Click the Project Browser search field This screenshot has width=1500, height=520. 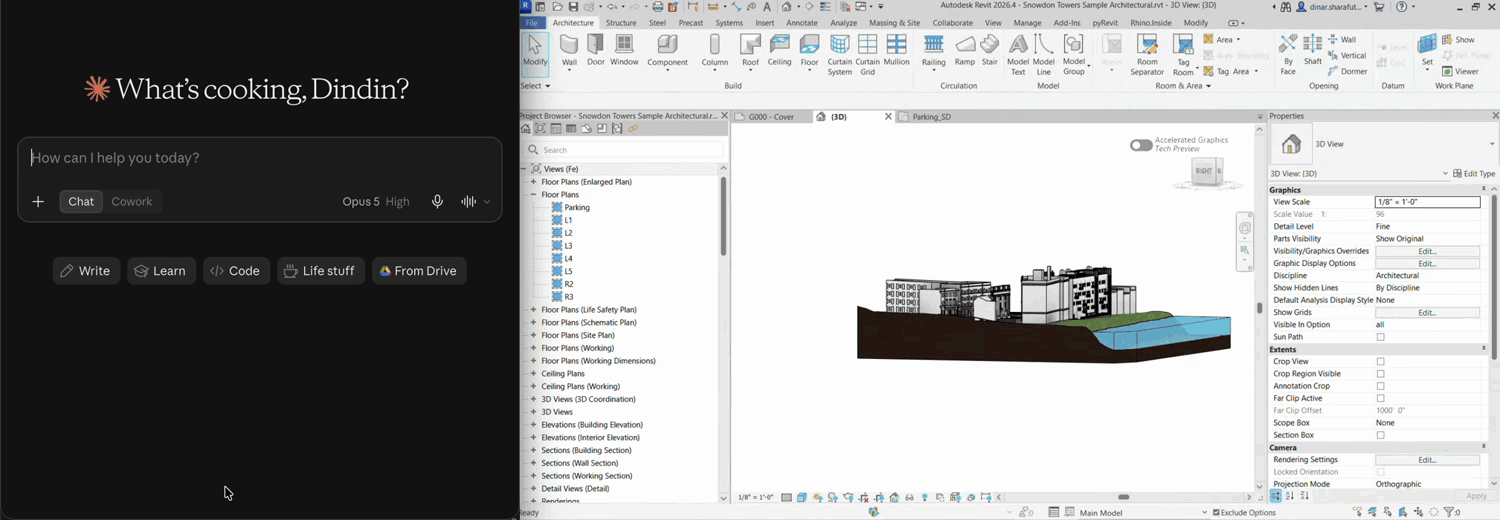point(624,150)
